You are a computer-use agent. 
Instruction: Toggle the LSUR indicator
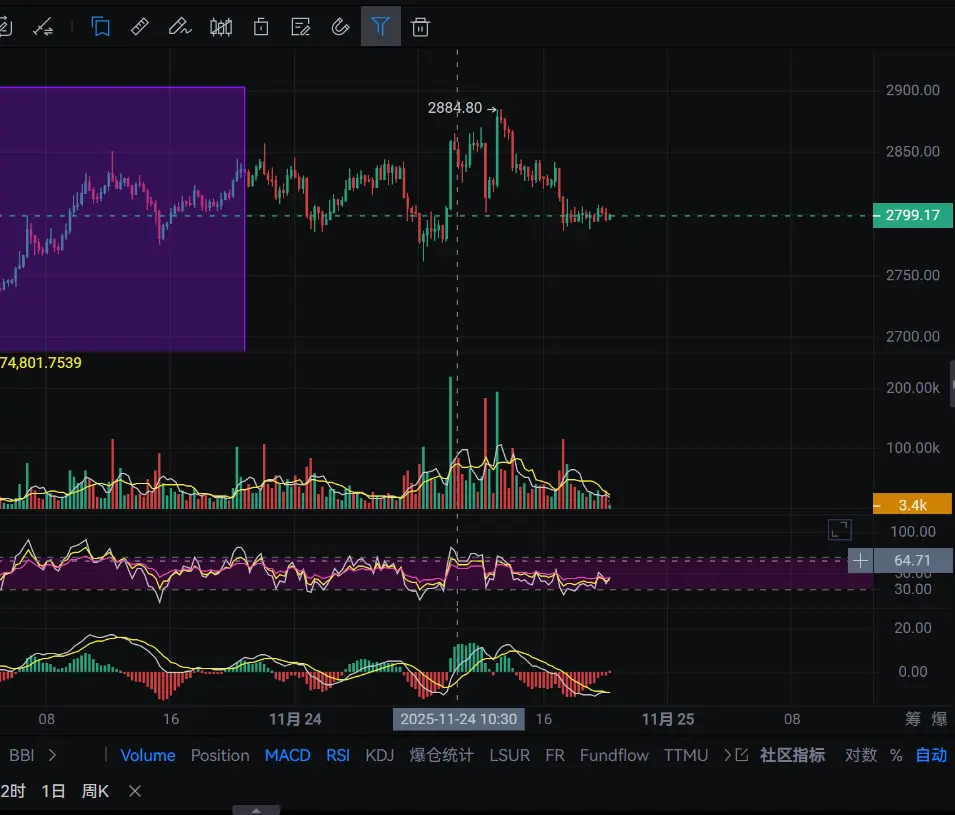(510, 755)
